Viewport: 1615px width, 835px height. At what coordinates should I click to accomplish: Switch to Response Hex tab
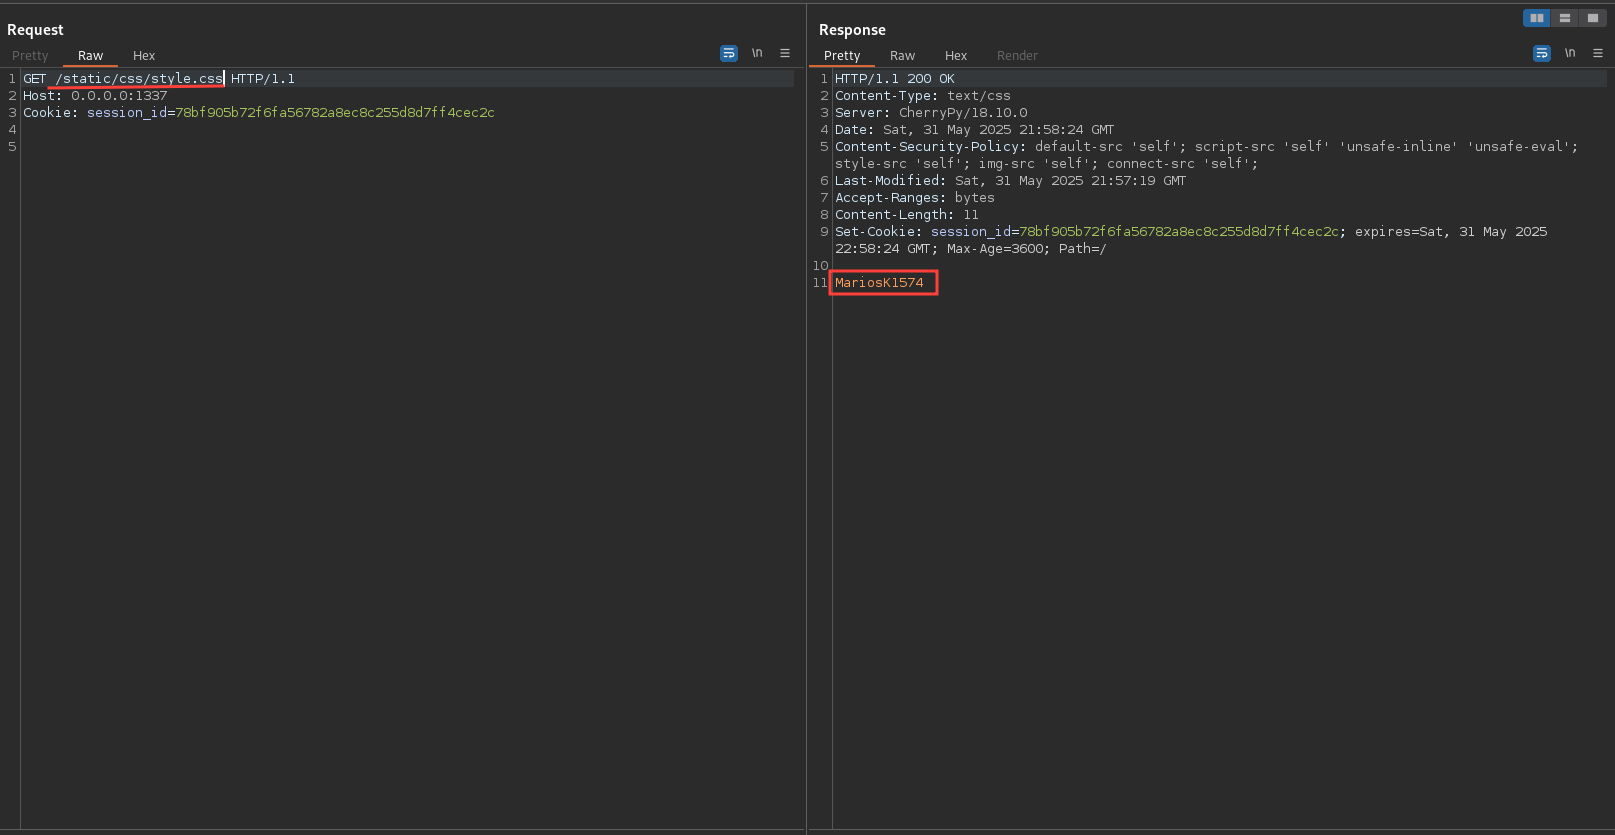[x=956, y=56]
